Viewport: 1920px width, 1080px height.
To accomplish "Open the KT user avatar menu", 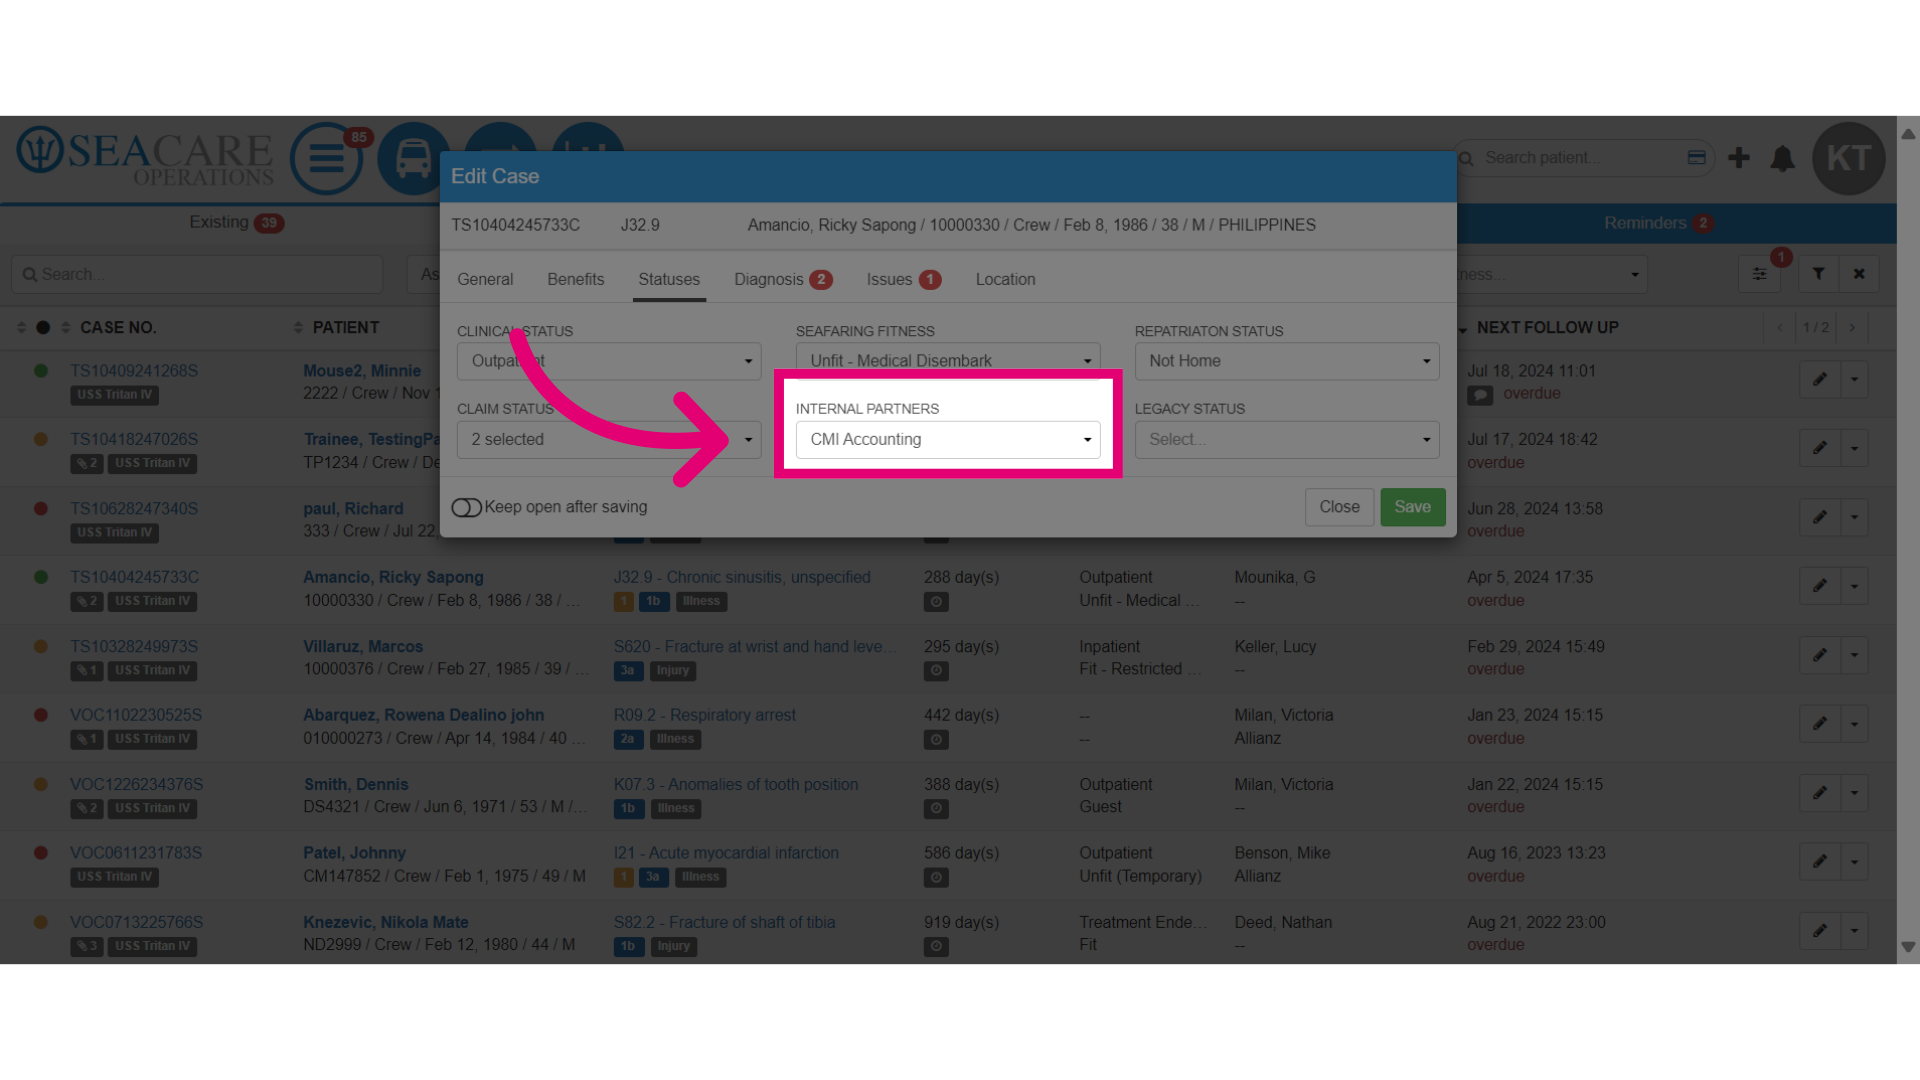I will point(1848,158).
